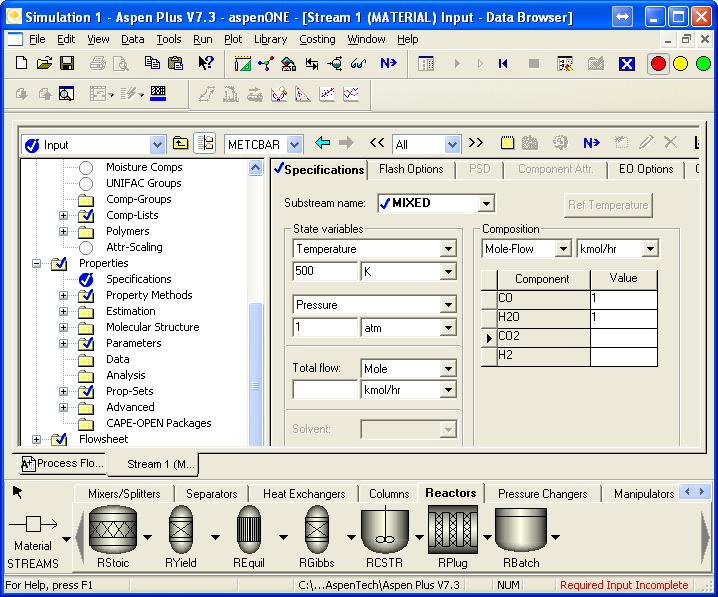Switch to Flash Options tab

click(411, 169)
